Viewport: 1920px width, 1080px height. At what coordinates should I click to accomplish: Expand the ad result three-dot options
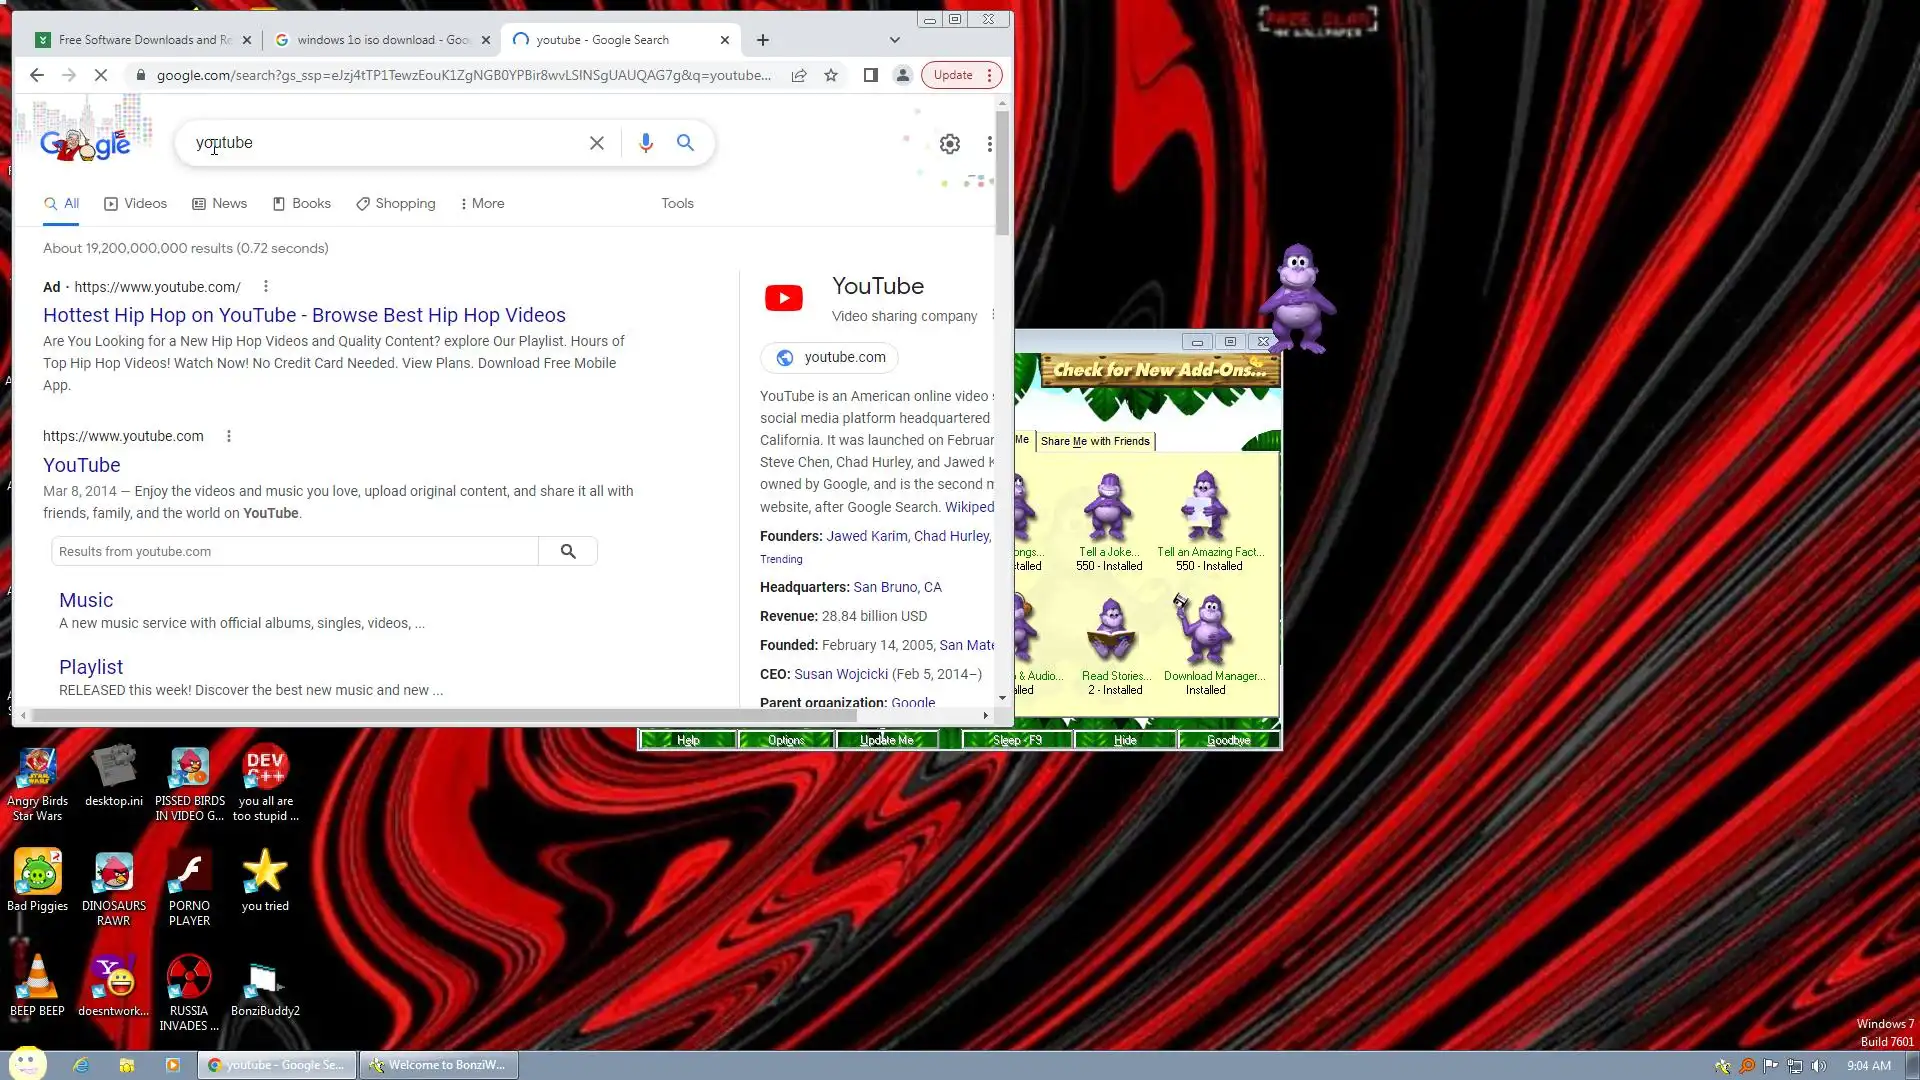point(266,287)
